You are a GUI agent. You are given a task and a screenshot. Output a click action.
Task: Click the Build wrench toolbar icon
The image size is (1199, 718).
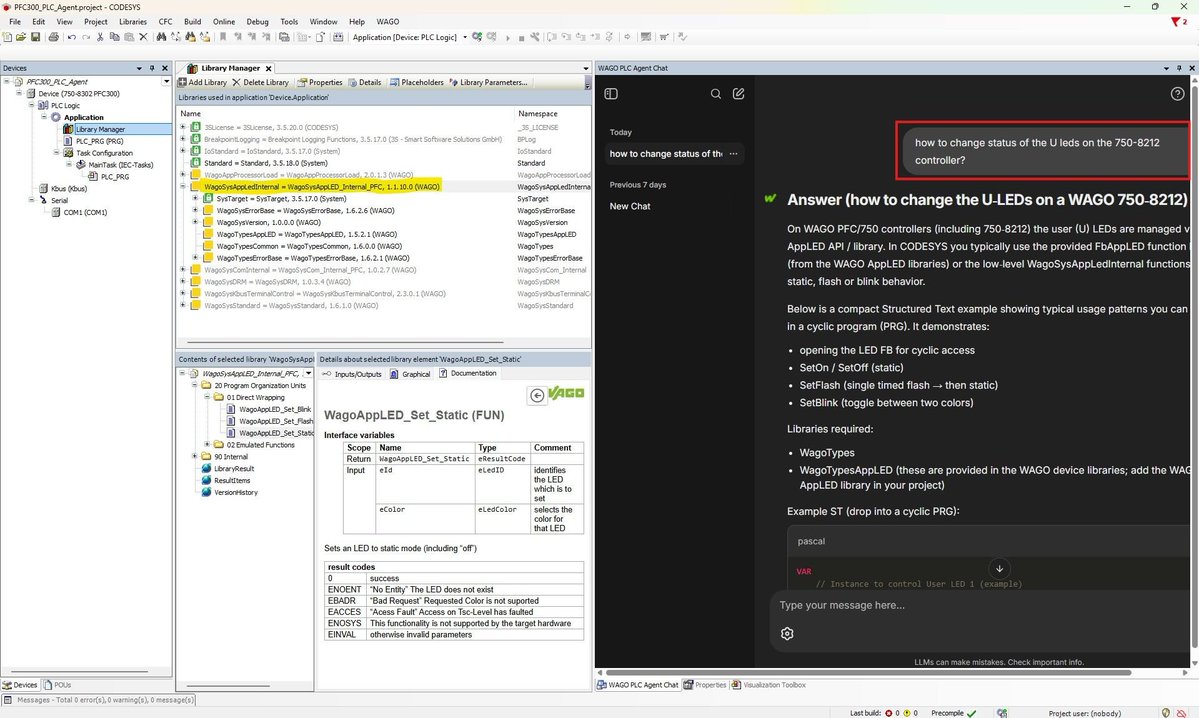(535, 37)
